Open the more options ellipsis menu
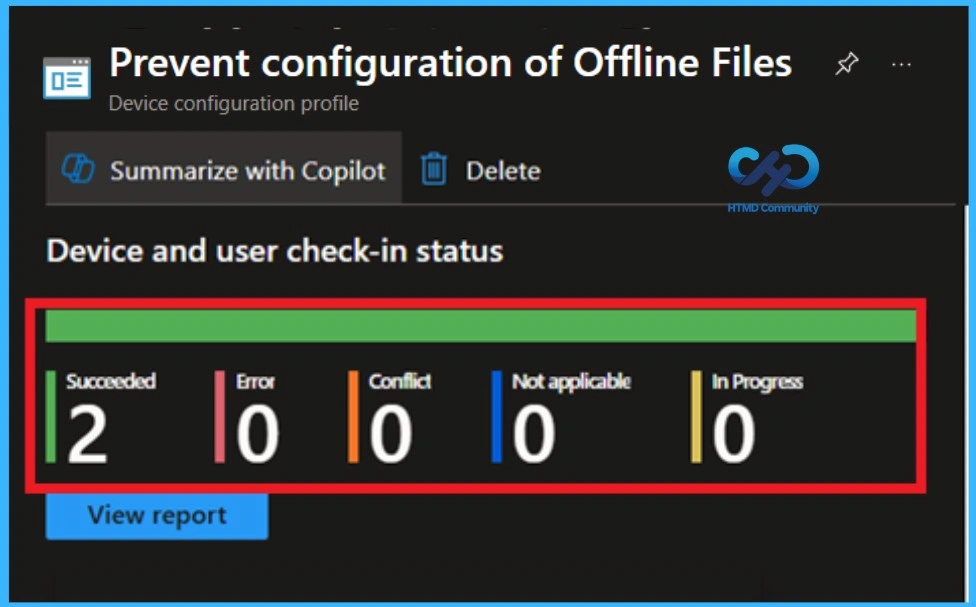Screen dimensions: 976x607 901,63
